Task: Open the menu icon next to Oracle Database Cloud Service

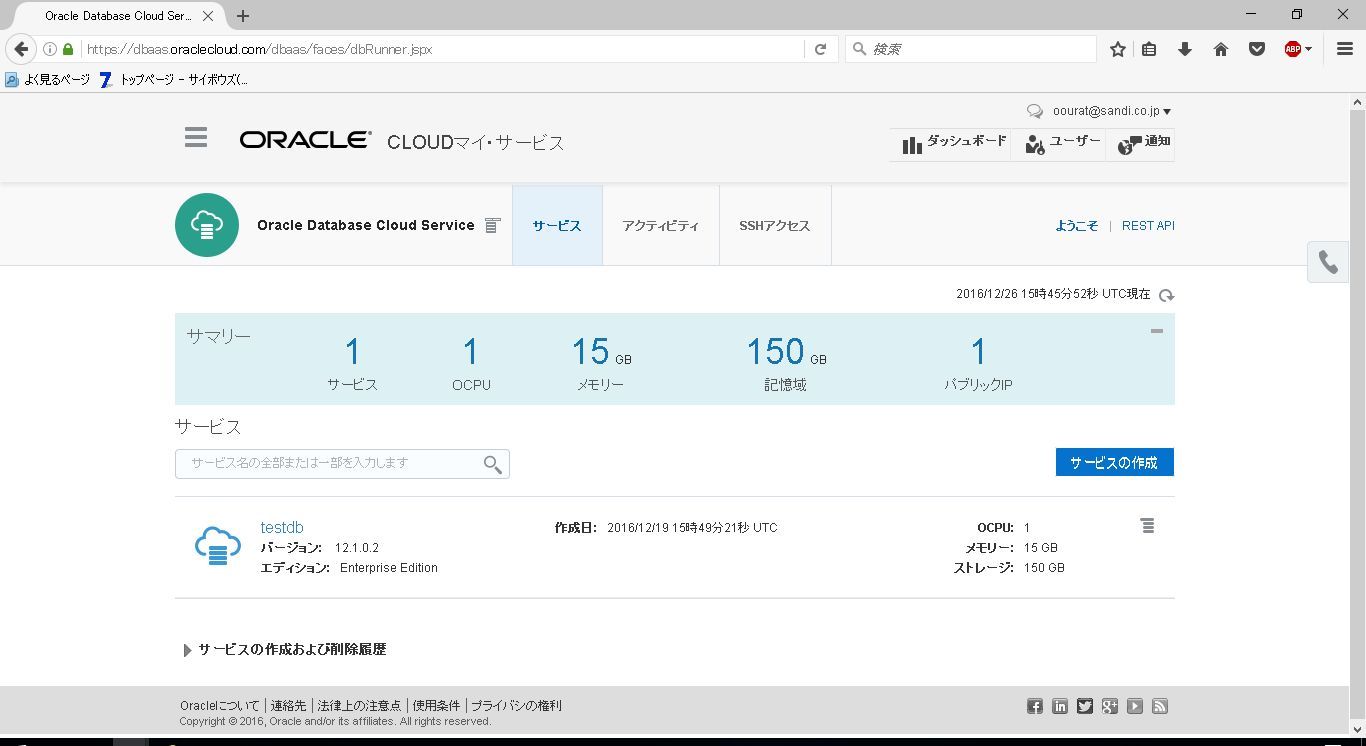Action: (x=492, y=226)
